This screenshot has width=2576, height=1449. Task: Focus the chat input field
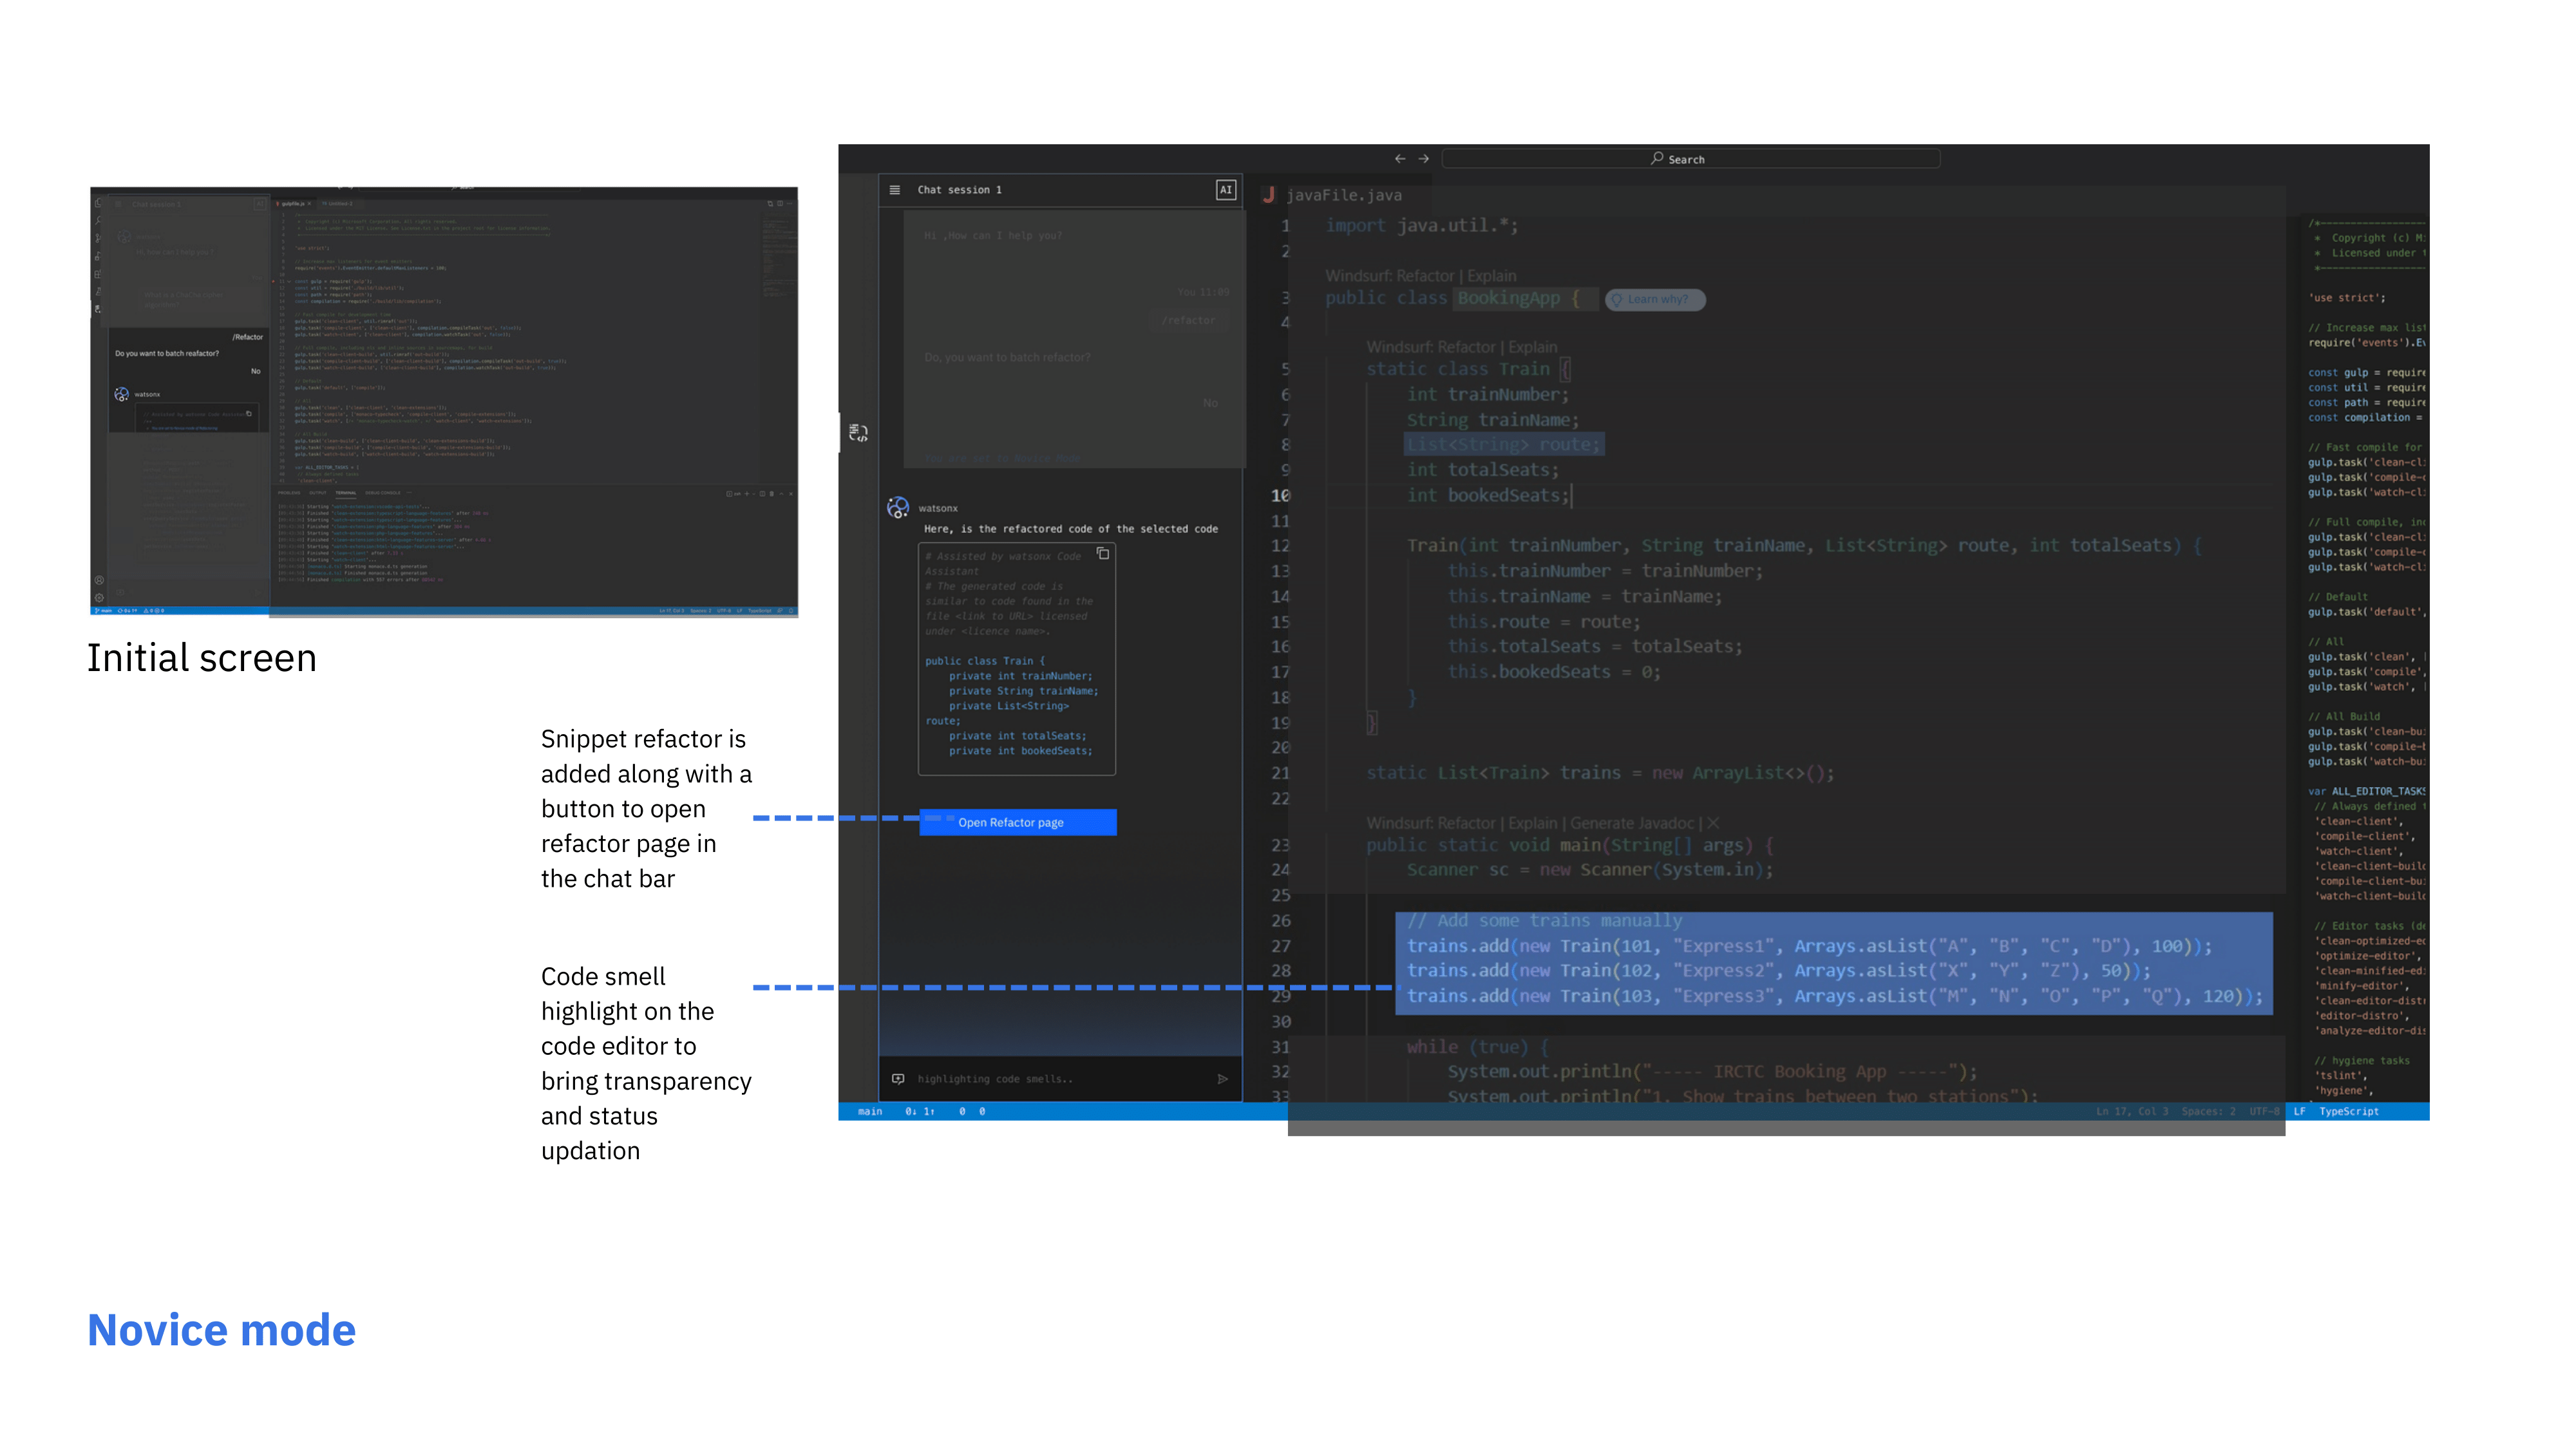click(x=1060, y=1079)
